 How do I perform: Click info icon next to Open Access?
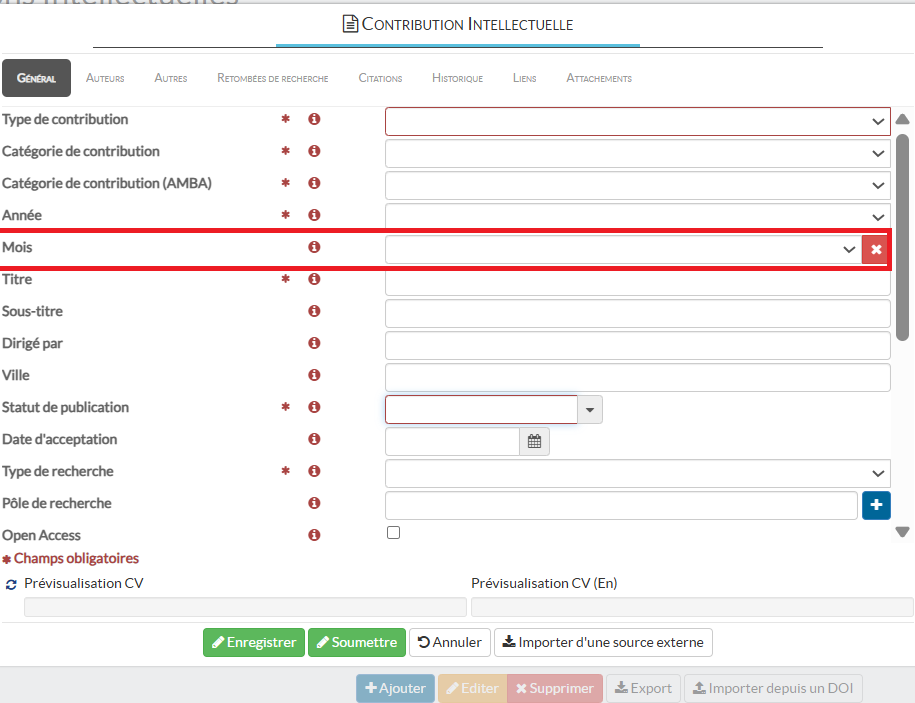pos(314,536)
